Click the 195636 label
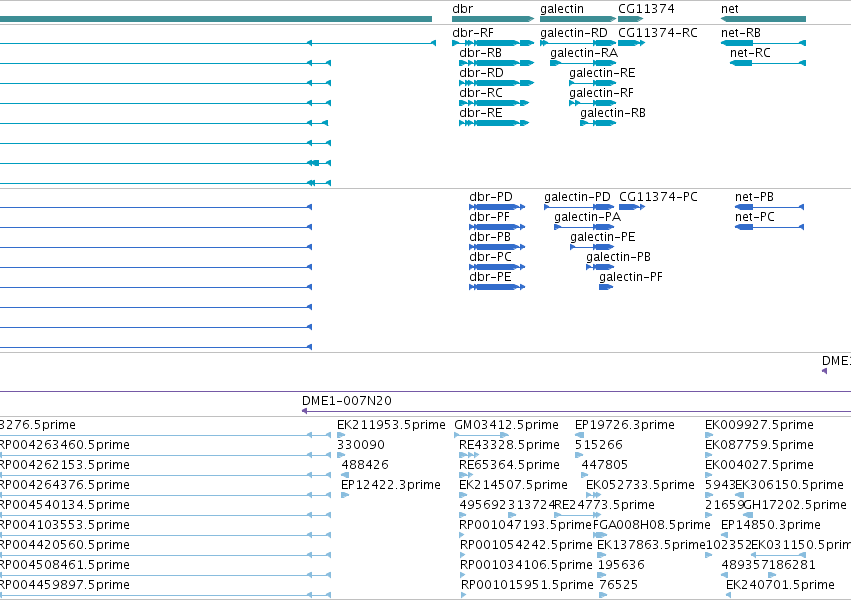 (621, 565)
